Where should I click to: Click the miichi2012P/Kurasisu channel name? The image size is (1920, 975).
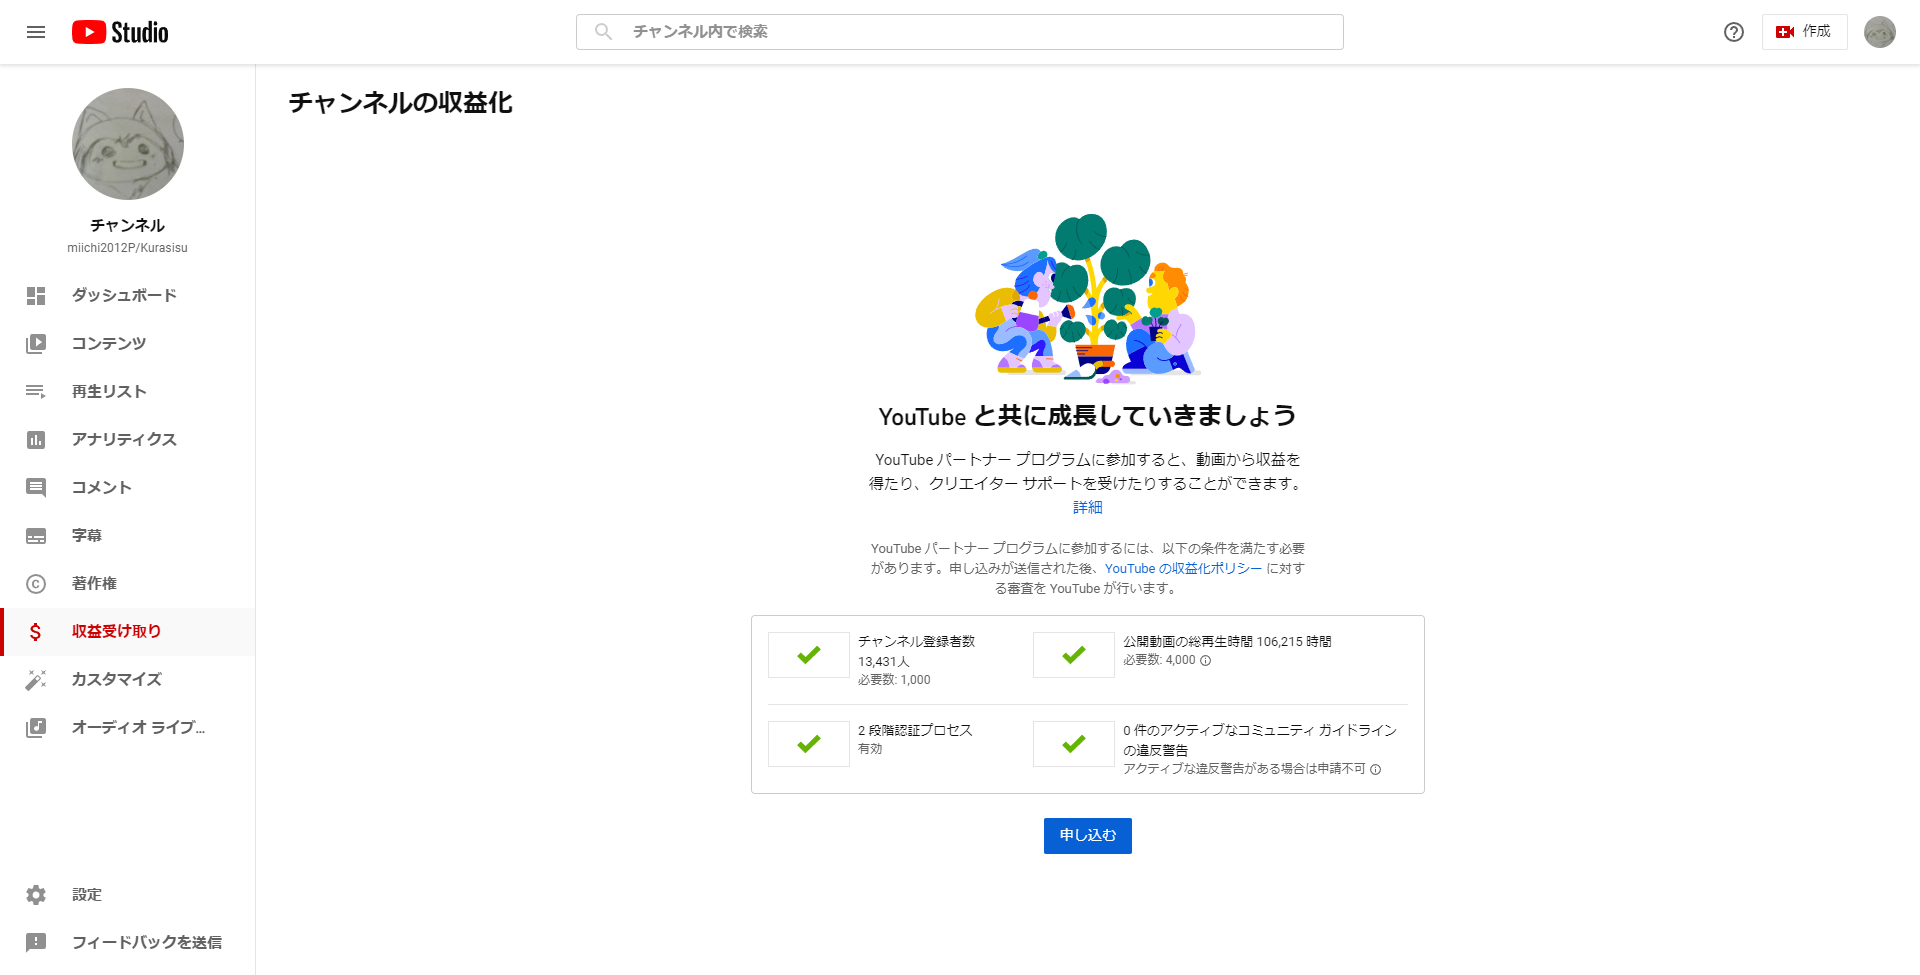[x=128, y=248]
